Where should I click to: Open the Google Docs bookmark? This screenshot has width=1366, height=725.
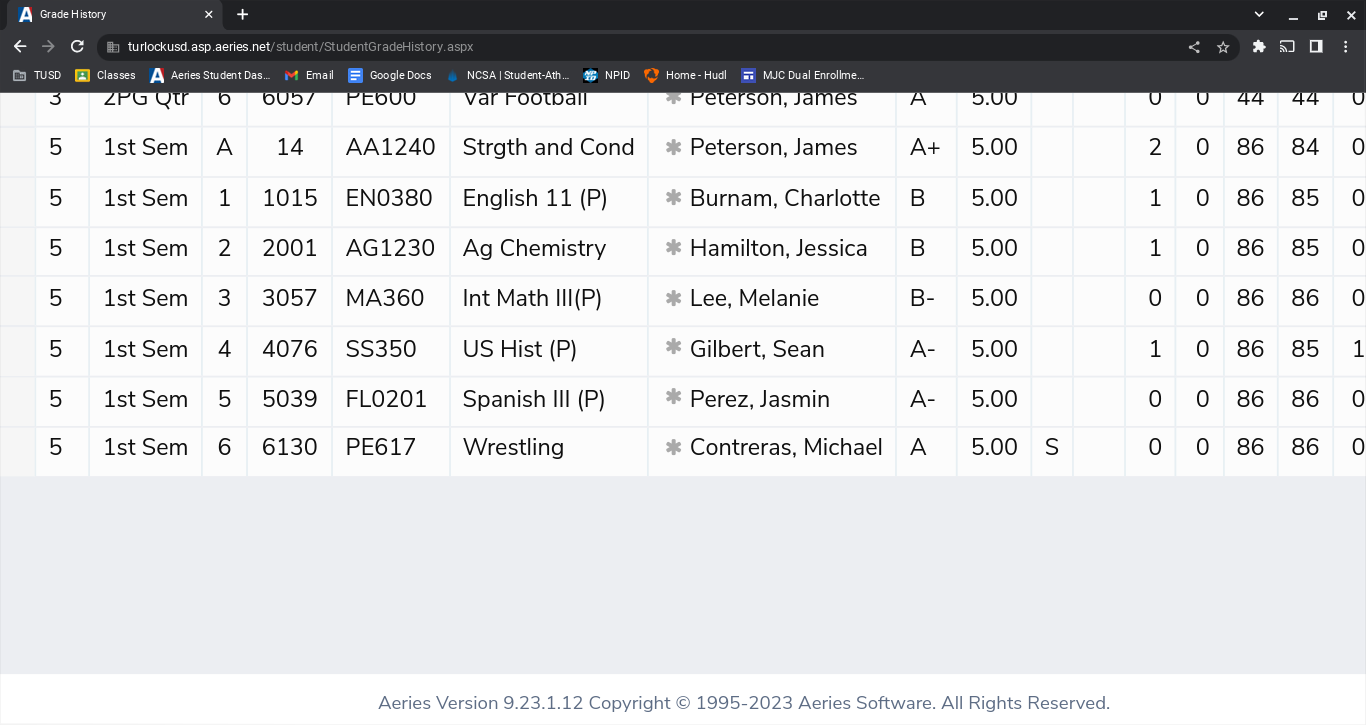click(390, 75)
